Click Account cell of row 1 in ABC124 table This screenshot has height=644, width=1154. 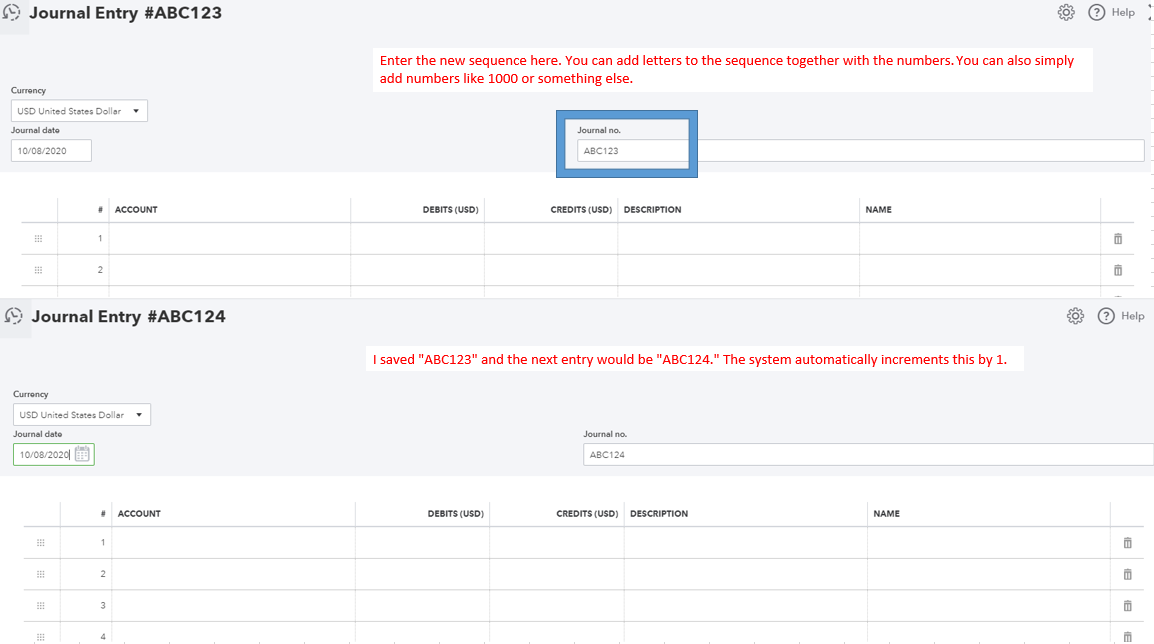(x=233, y=542)
